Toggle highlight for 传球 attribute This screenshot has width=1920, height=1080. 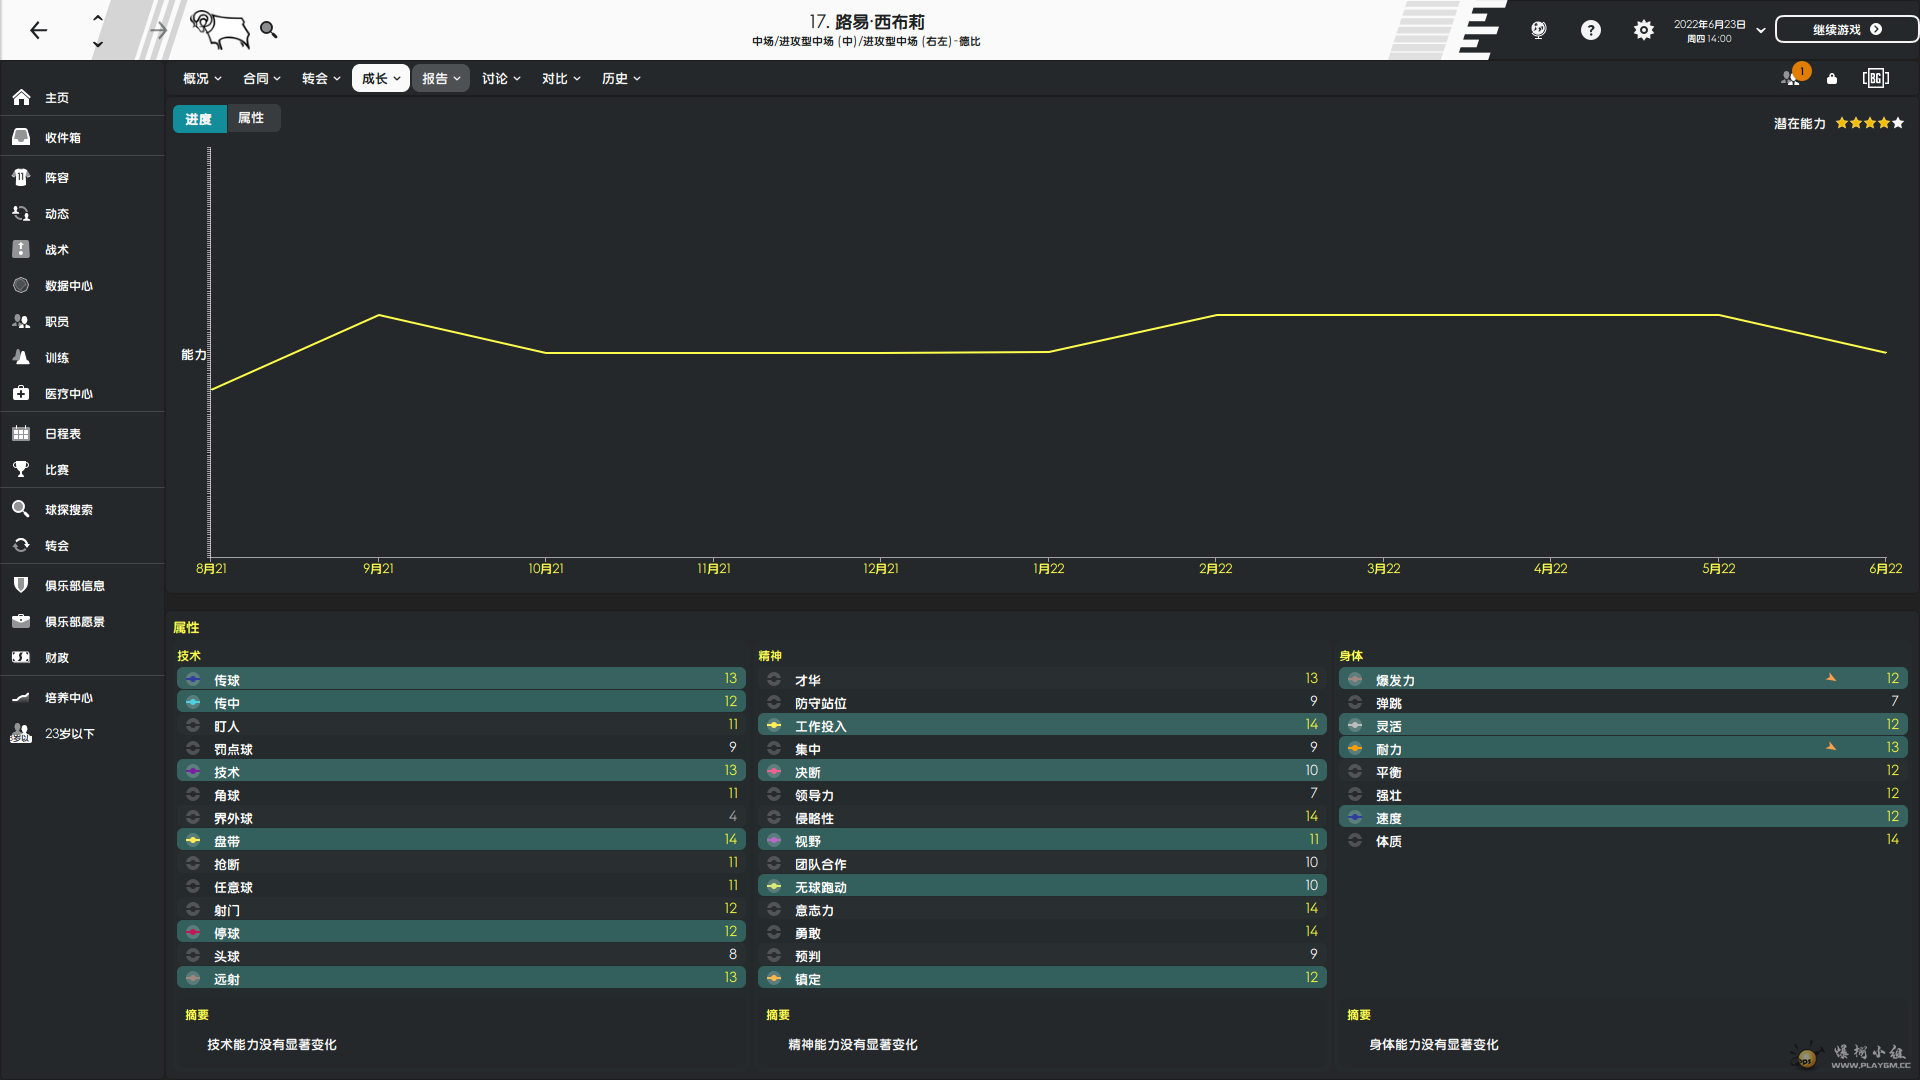click(x=193, y=680)
